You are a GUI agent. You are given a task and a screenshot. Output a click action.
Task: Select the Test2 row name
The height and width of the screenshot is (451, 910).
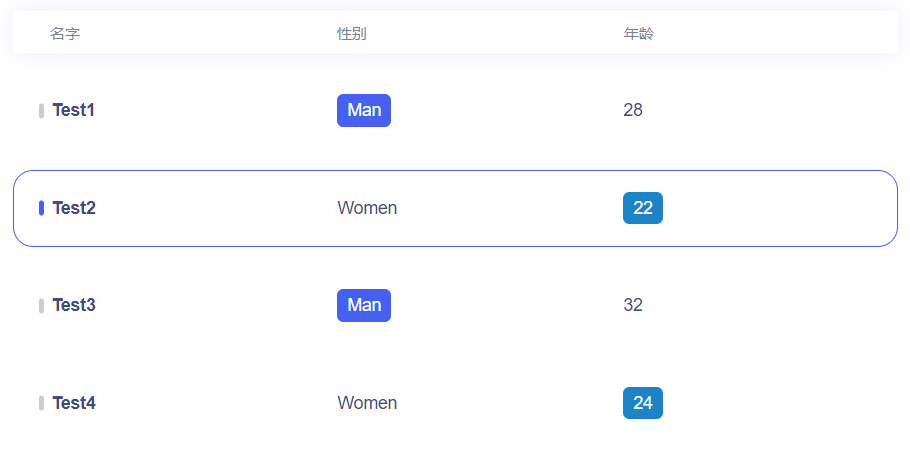tap(74, 208)
